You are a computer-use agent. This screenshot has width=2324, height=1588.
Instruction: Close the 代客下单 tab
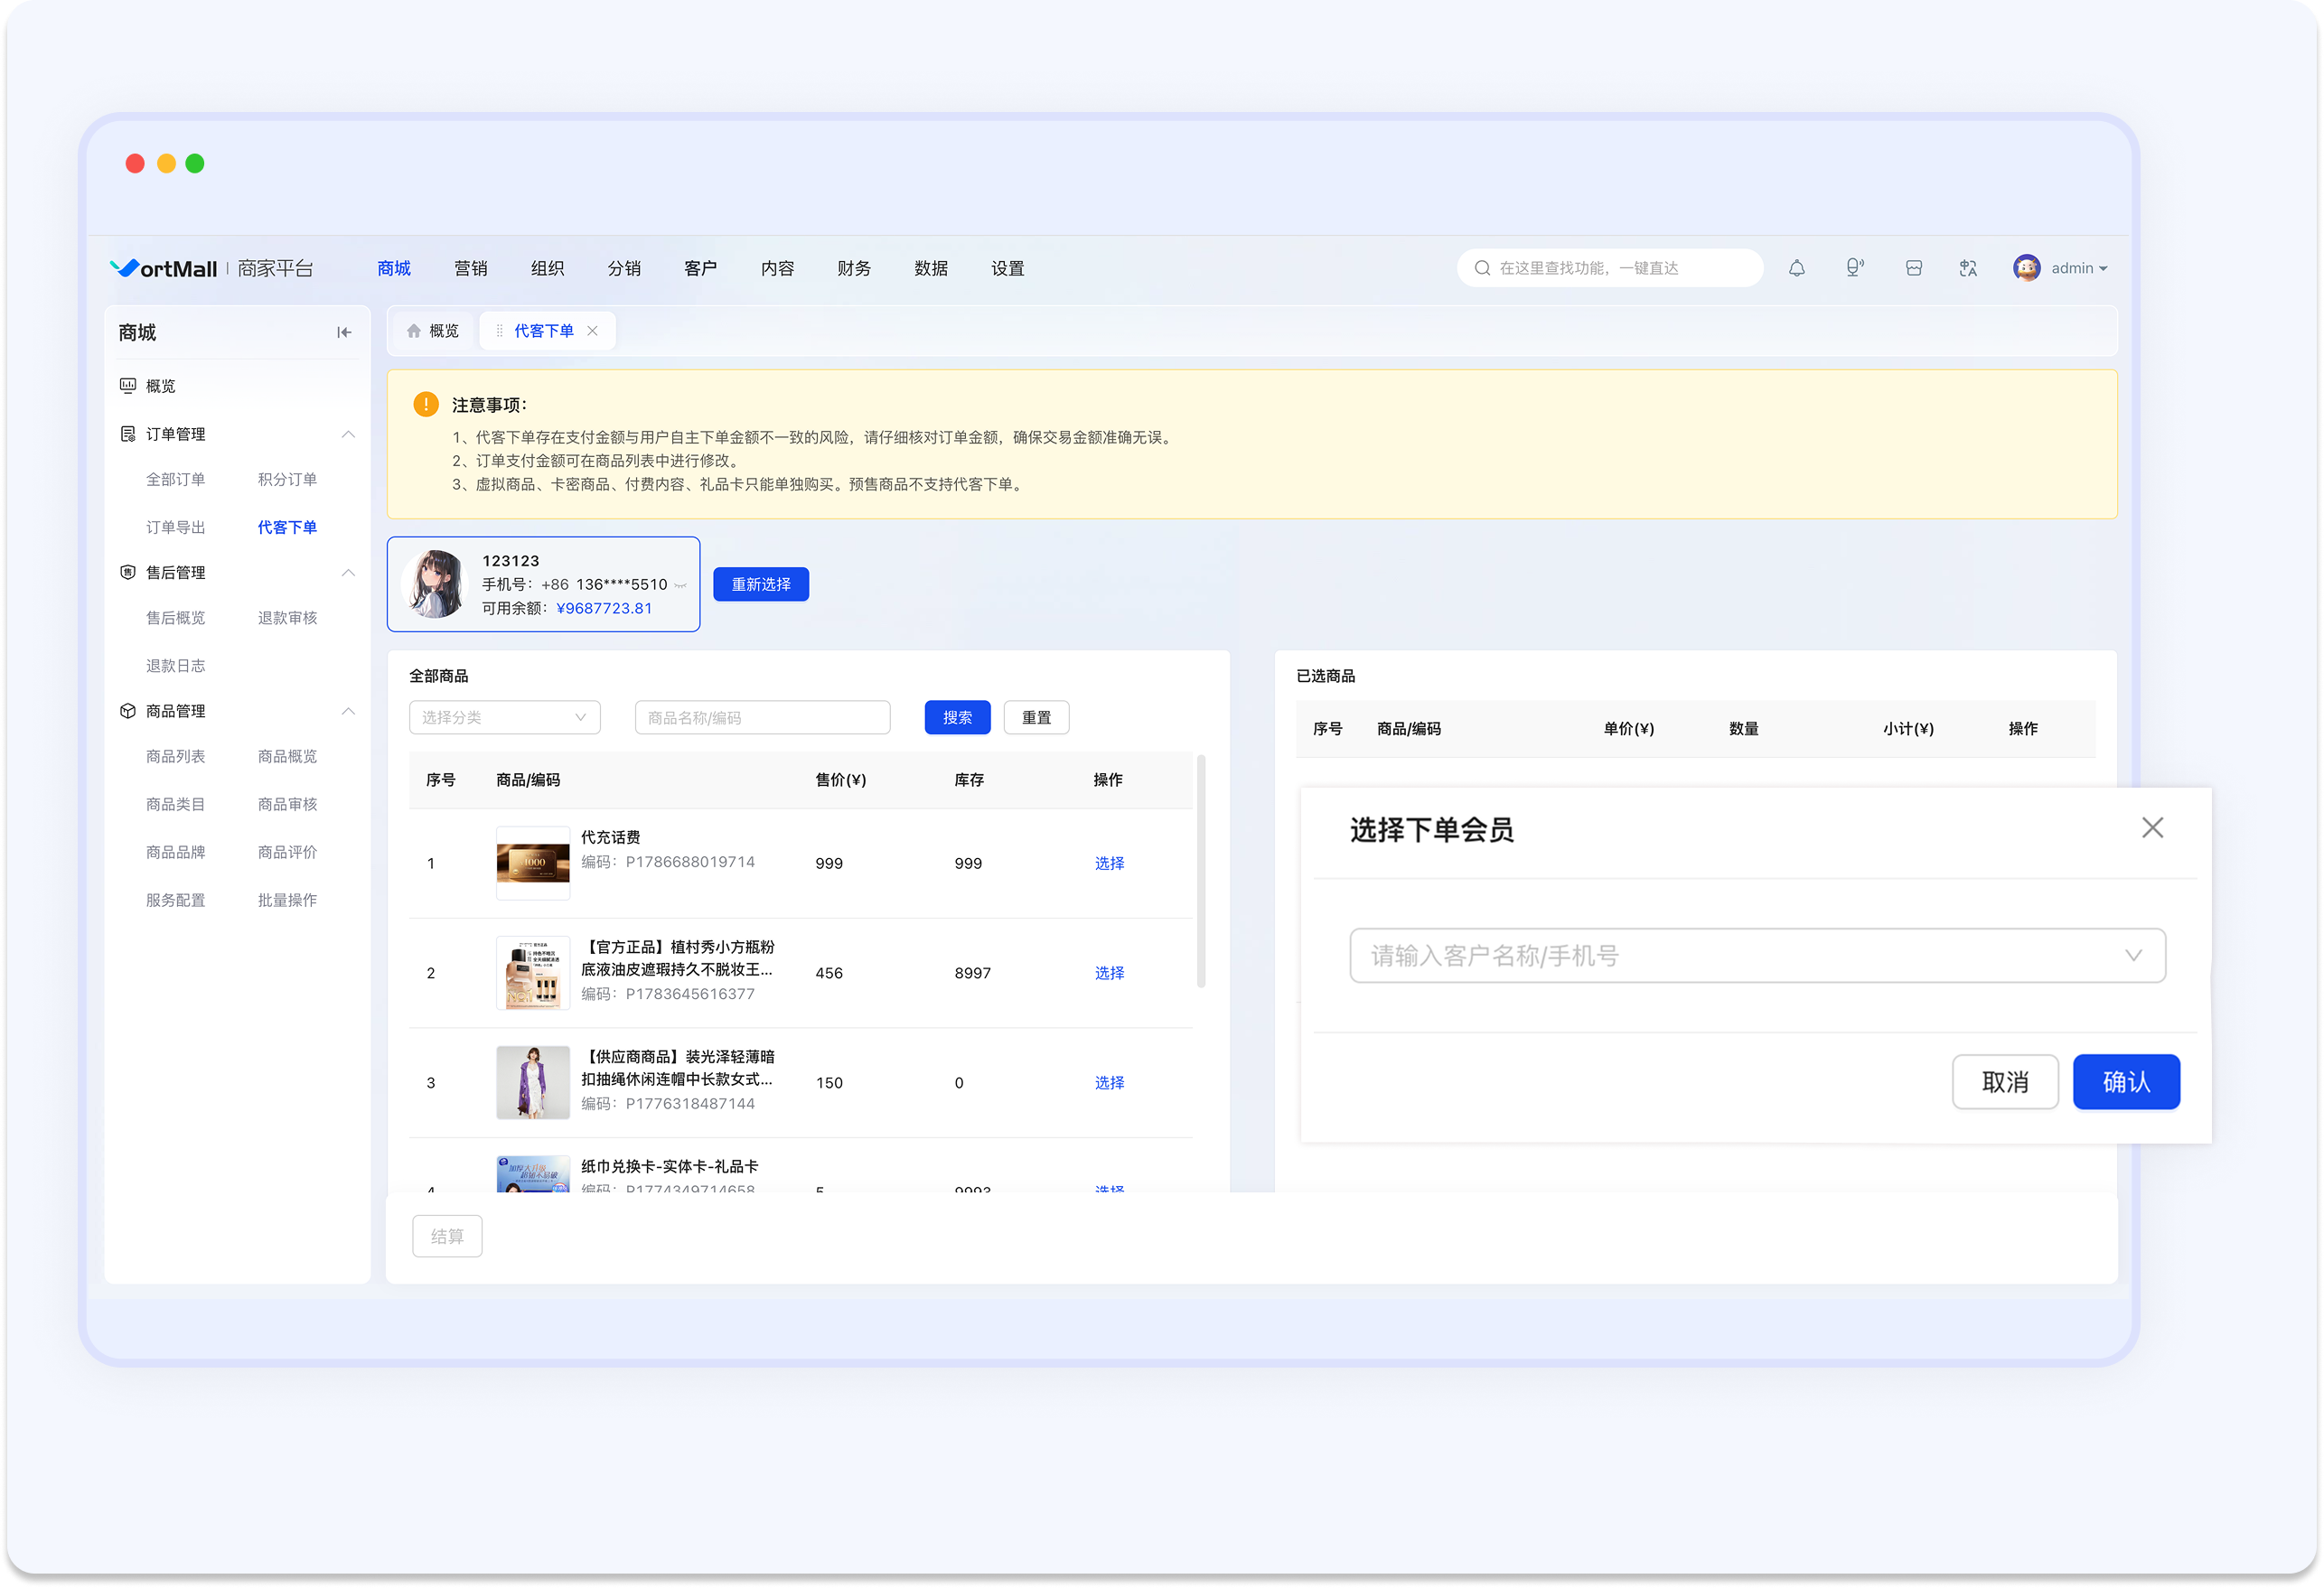pyautogui.click(x=593, y=331)
